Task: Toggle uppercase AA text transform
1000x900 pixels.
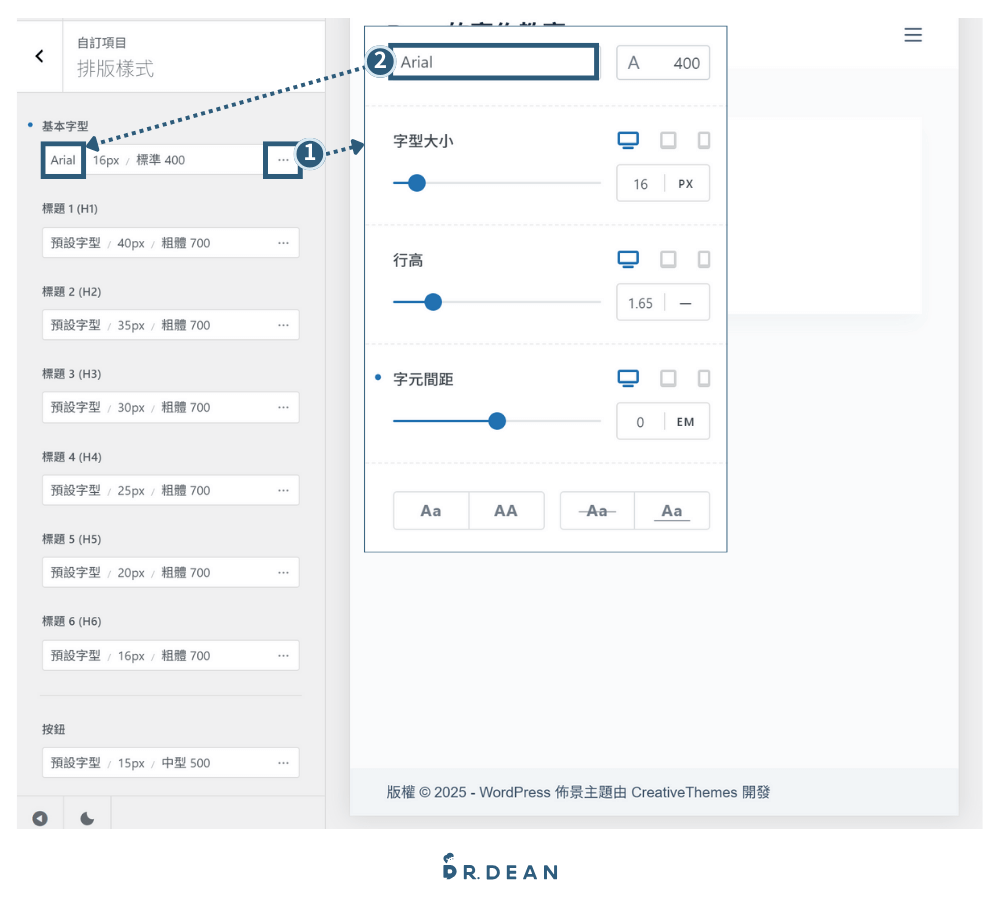Action: [506, 510]
